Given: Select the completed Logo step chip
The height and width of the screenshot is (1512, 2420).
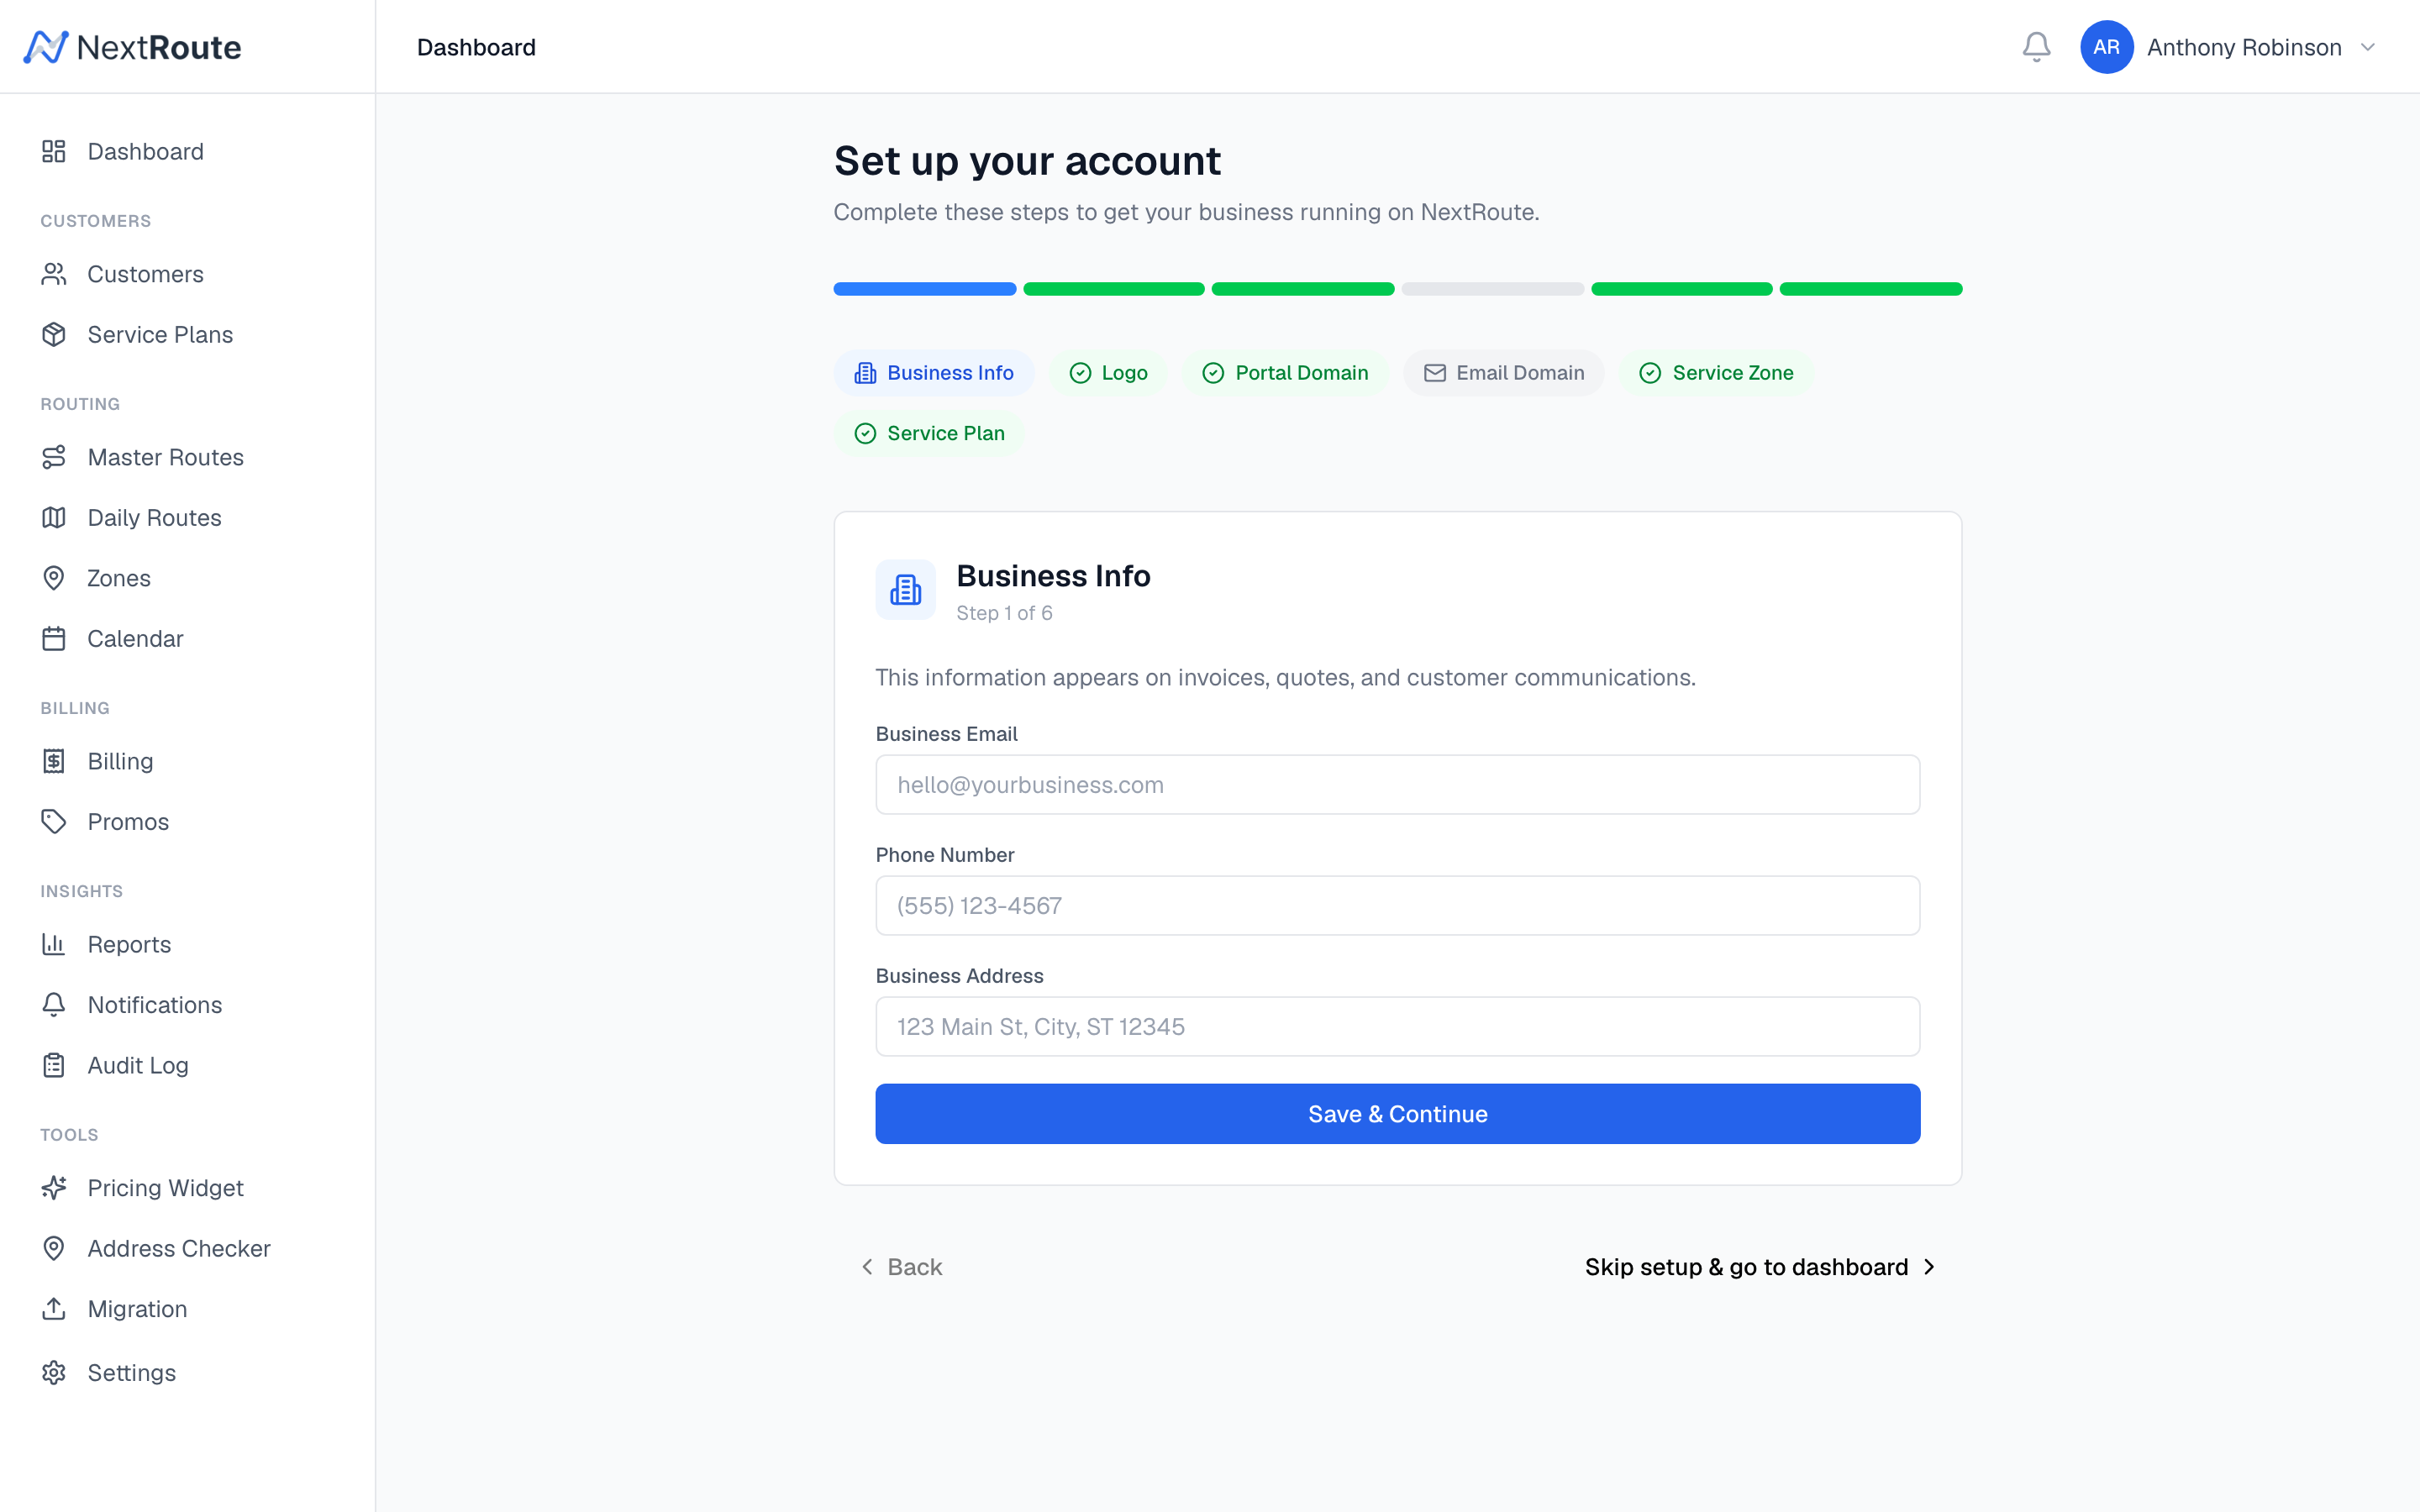Looking at the screenshot, I should pos(1108,372).
